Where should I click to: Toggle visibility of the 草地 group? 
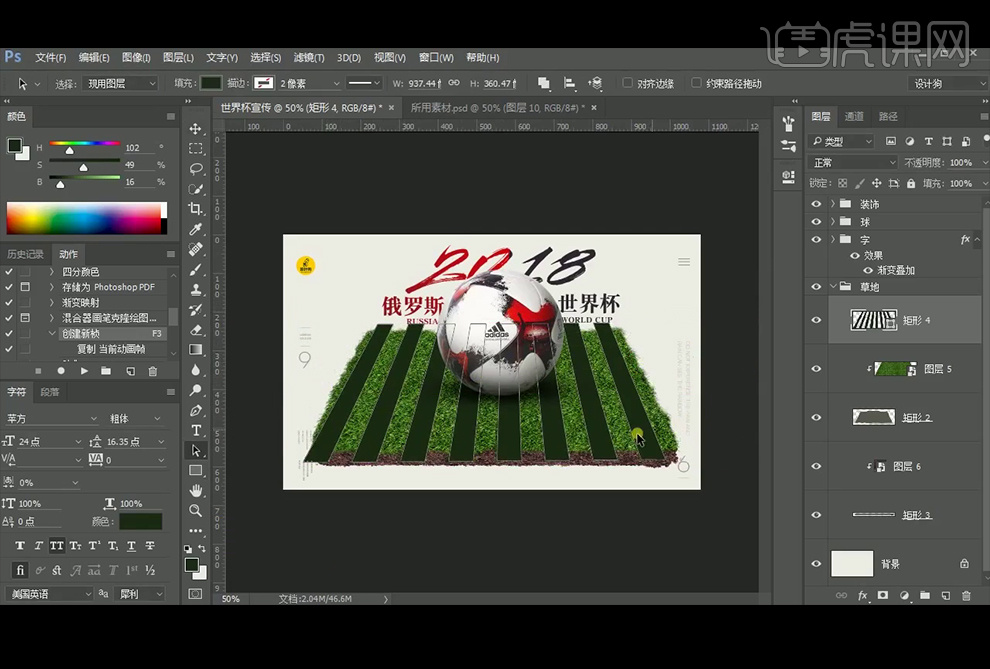pyautogui.click(x=816, y=286)
